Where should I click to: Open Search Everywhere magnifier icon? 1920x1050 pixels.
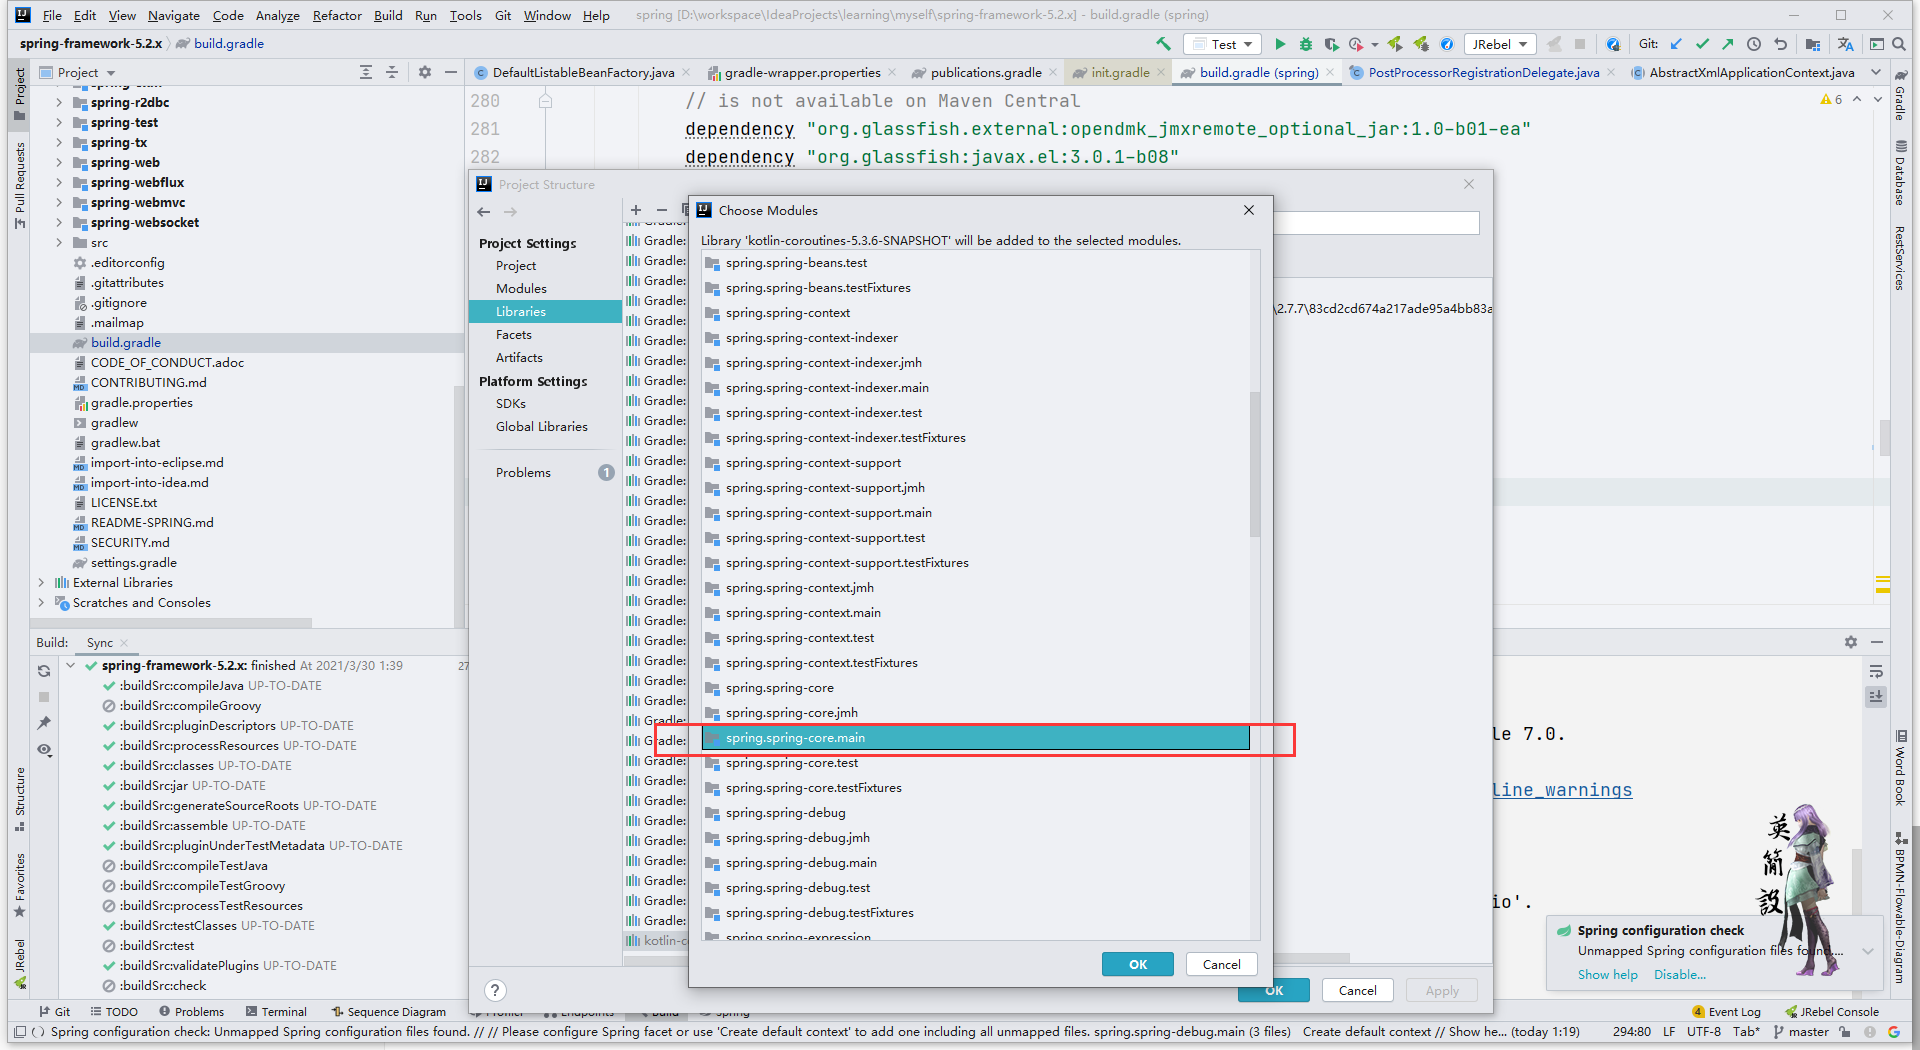[1899, 44]
